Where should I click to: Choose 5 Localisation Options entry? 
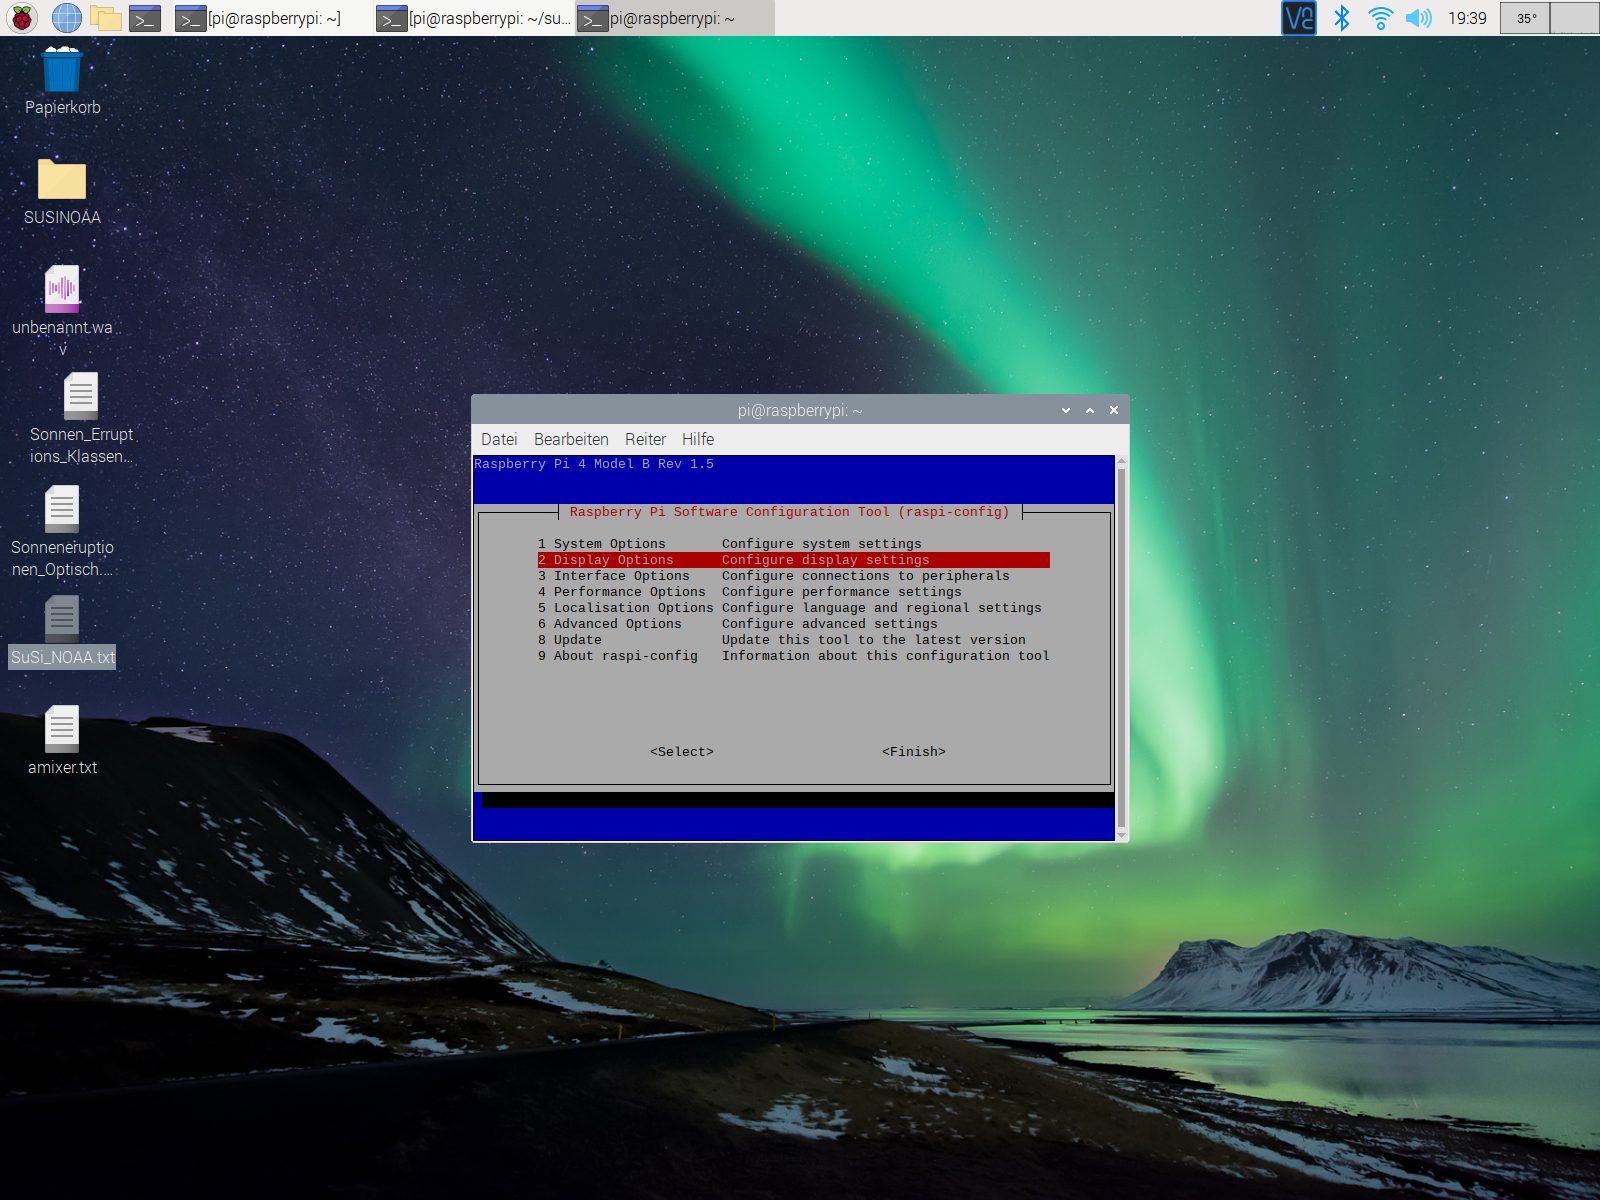pyautogui.click(x=793, y=608)
